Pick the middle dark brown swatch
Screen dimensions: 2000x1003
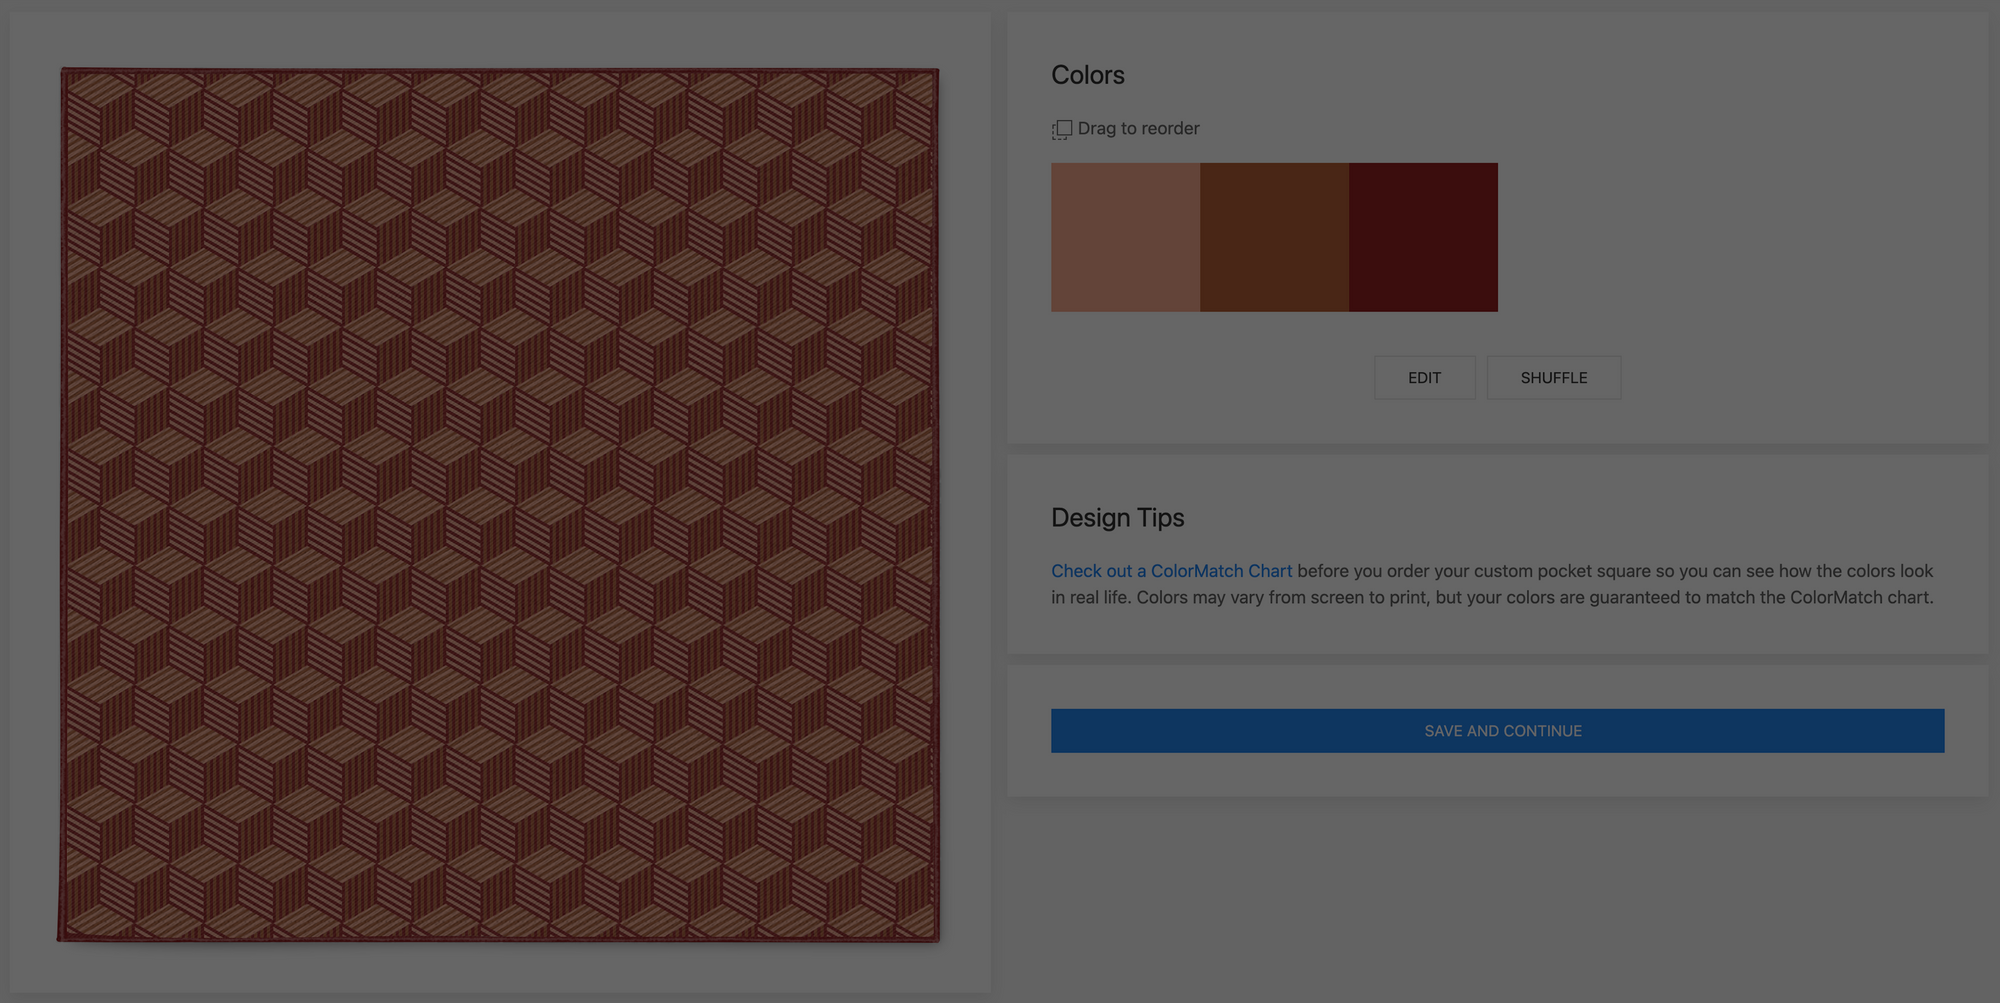[x=1274, y=237]
